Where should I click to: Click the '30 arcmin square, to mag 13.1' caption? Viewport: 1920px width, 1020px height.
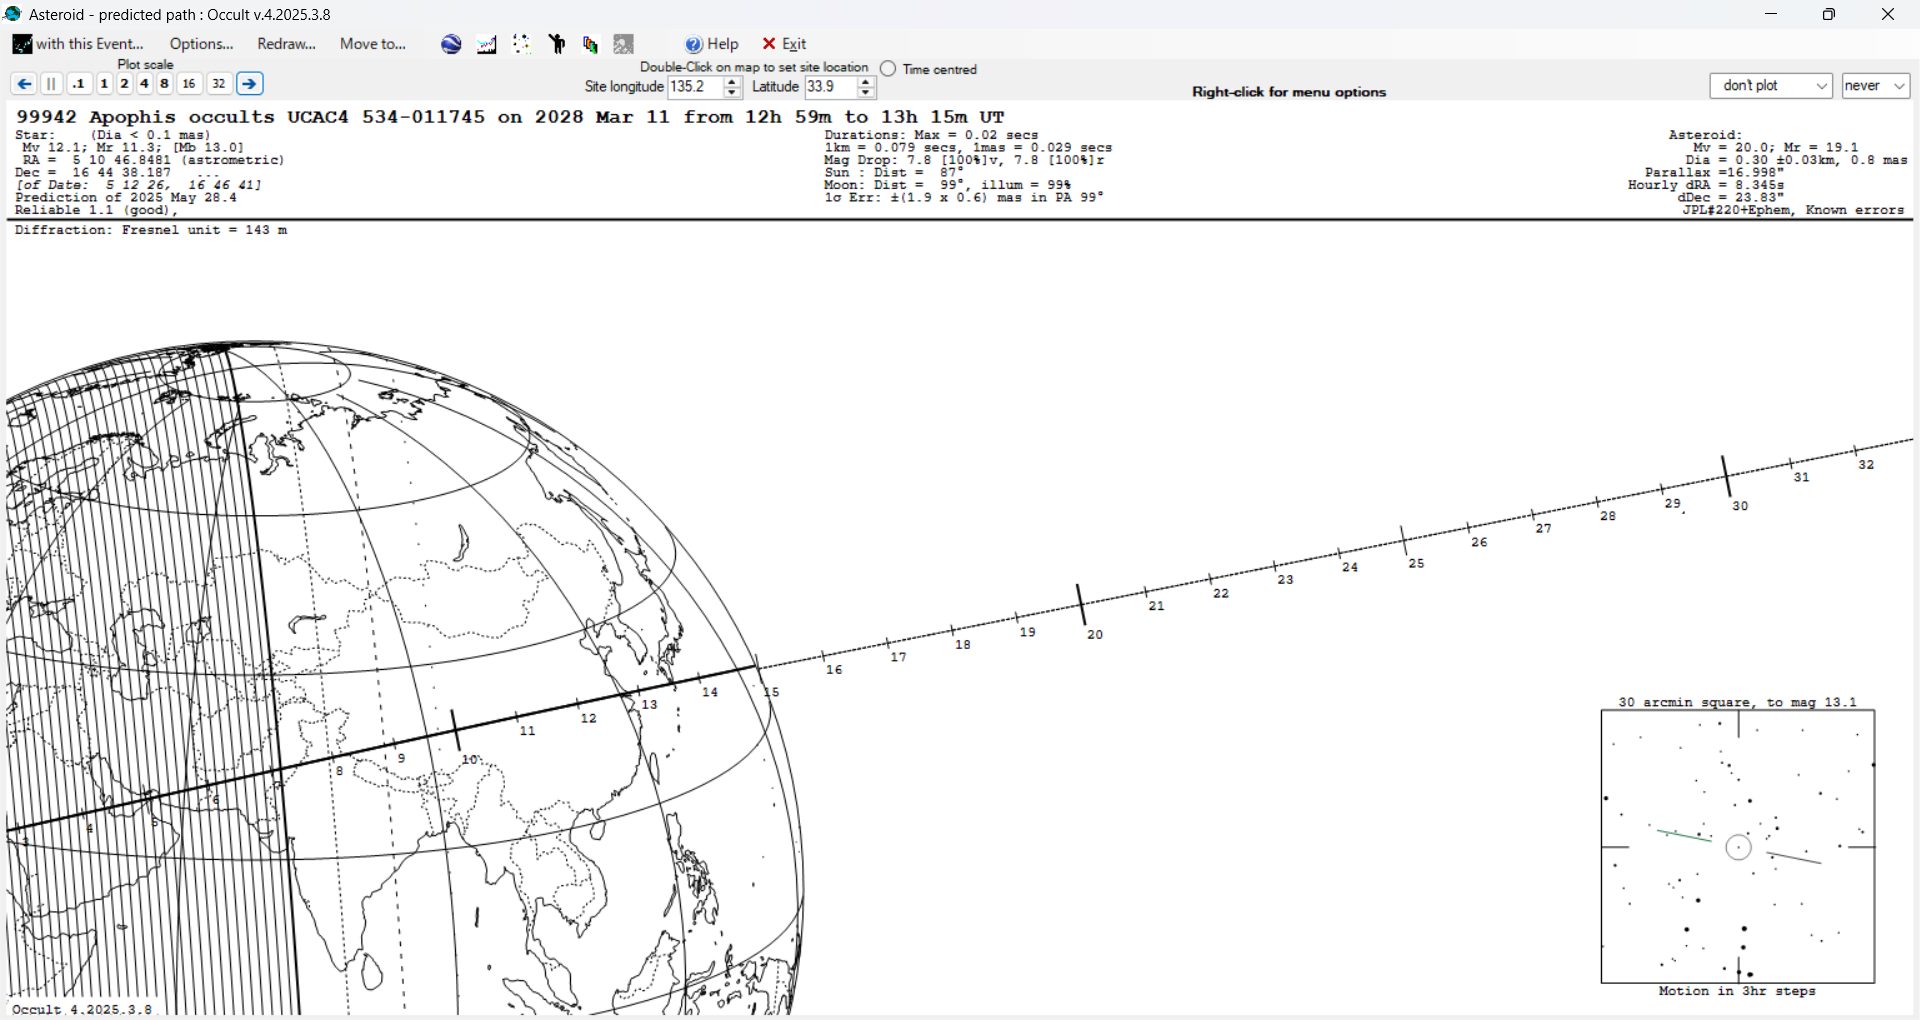[x=1737, y=702]
